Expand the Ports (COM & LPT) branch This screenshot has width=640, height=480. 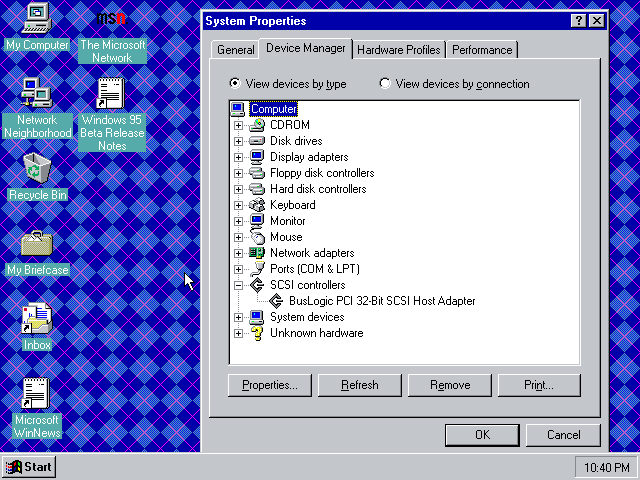238,269
